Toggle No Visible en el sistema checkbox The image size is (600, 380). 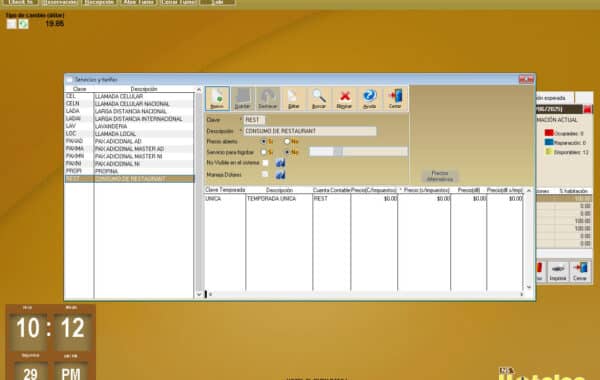pos(265,163)
